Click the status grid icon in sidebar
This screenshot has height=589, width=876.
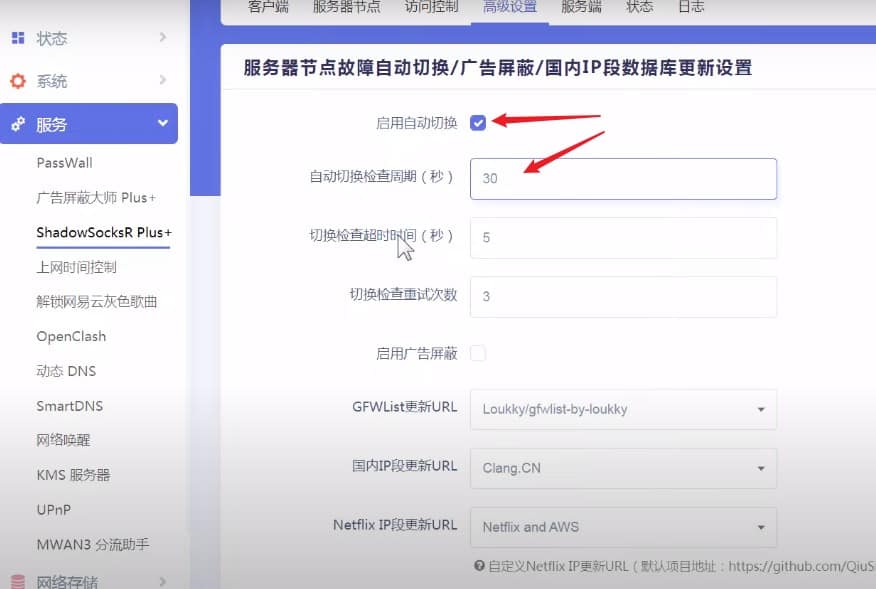[17, 39]
